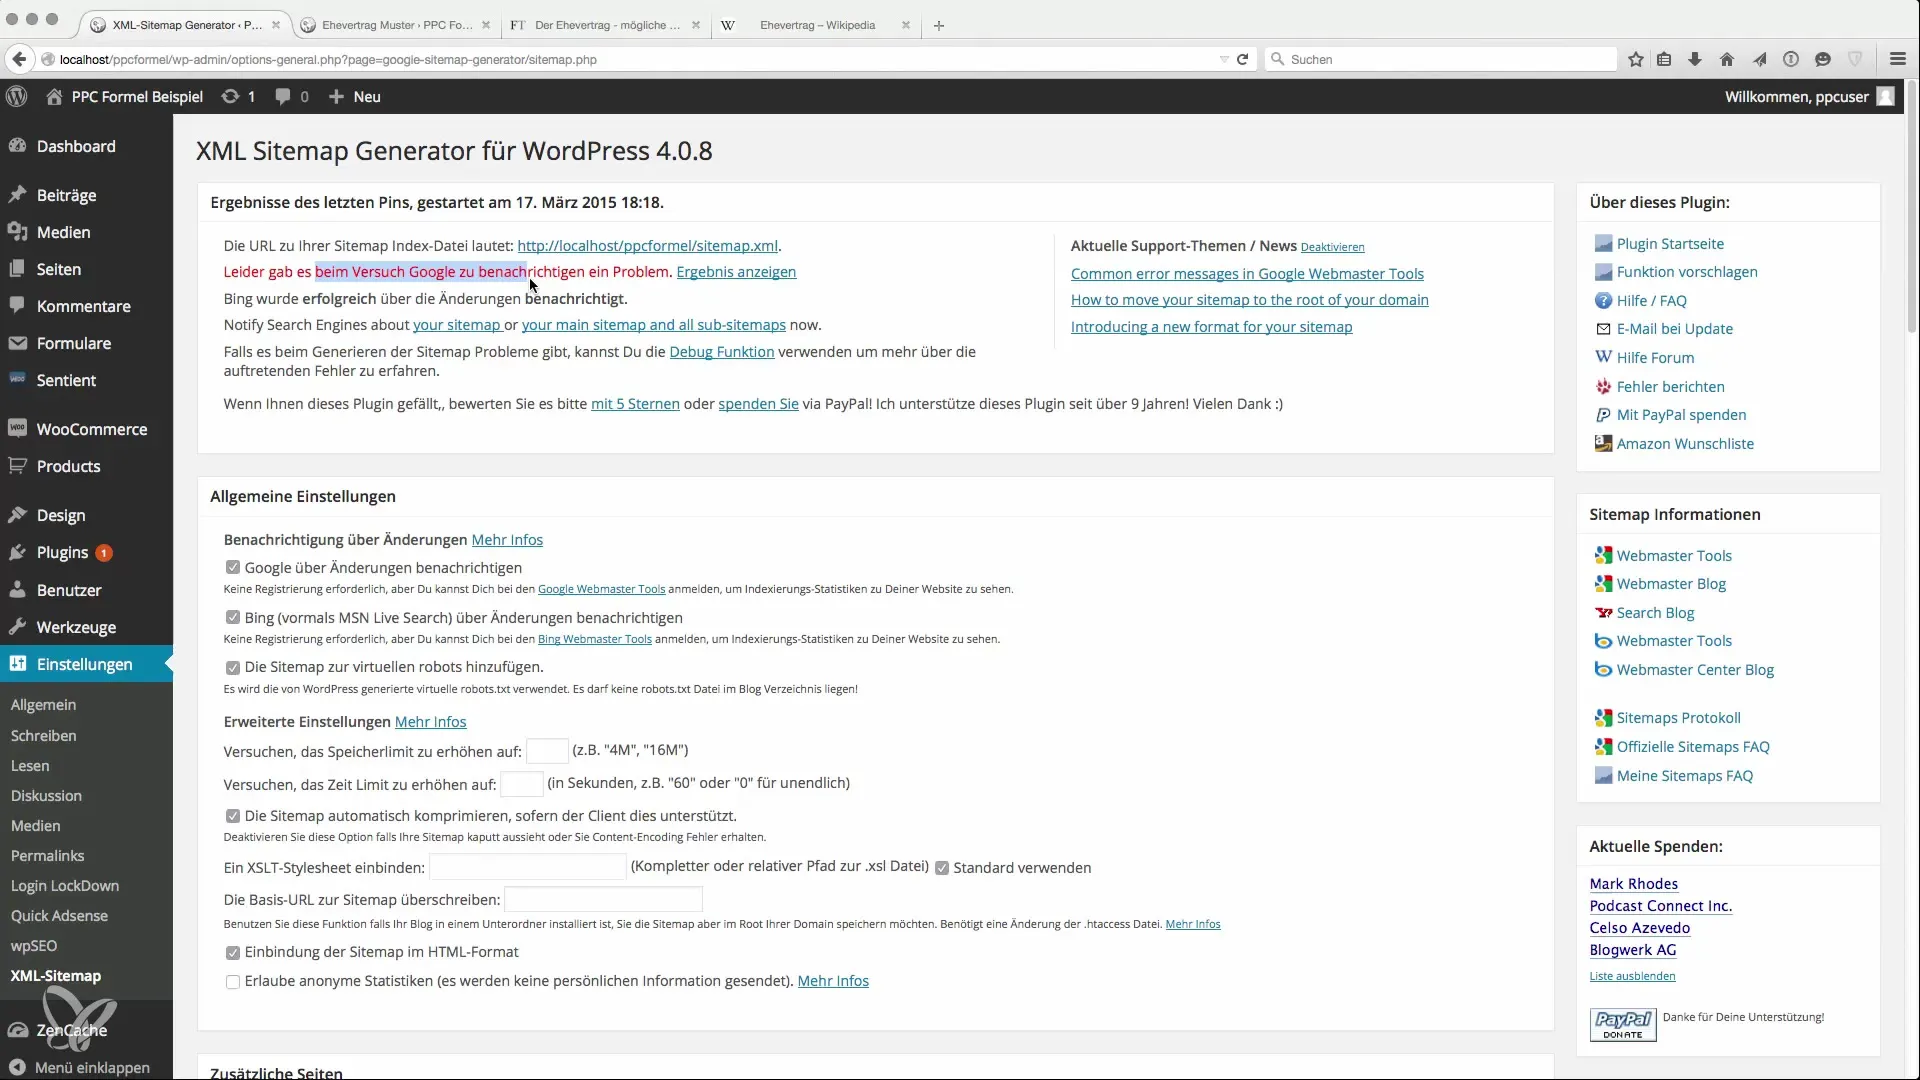The image size is (1920, 1080).
Task: Select Permalinks settings submenu
Action: [47, 855]
